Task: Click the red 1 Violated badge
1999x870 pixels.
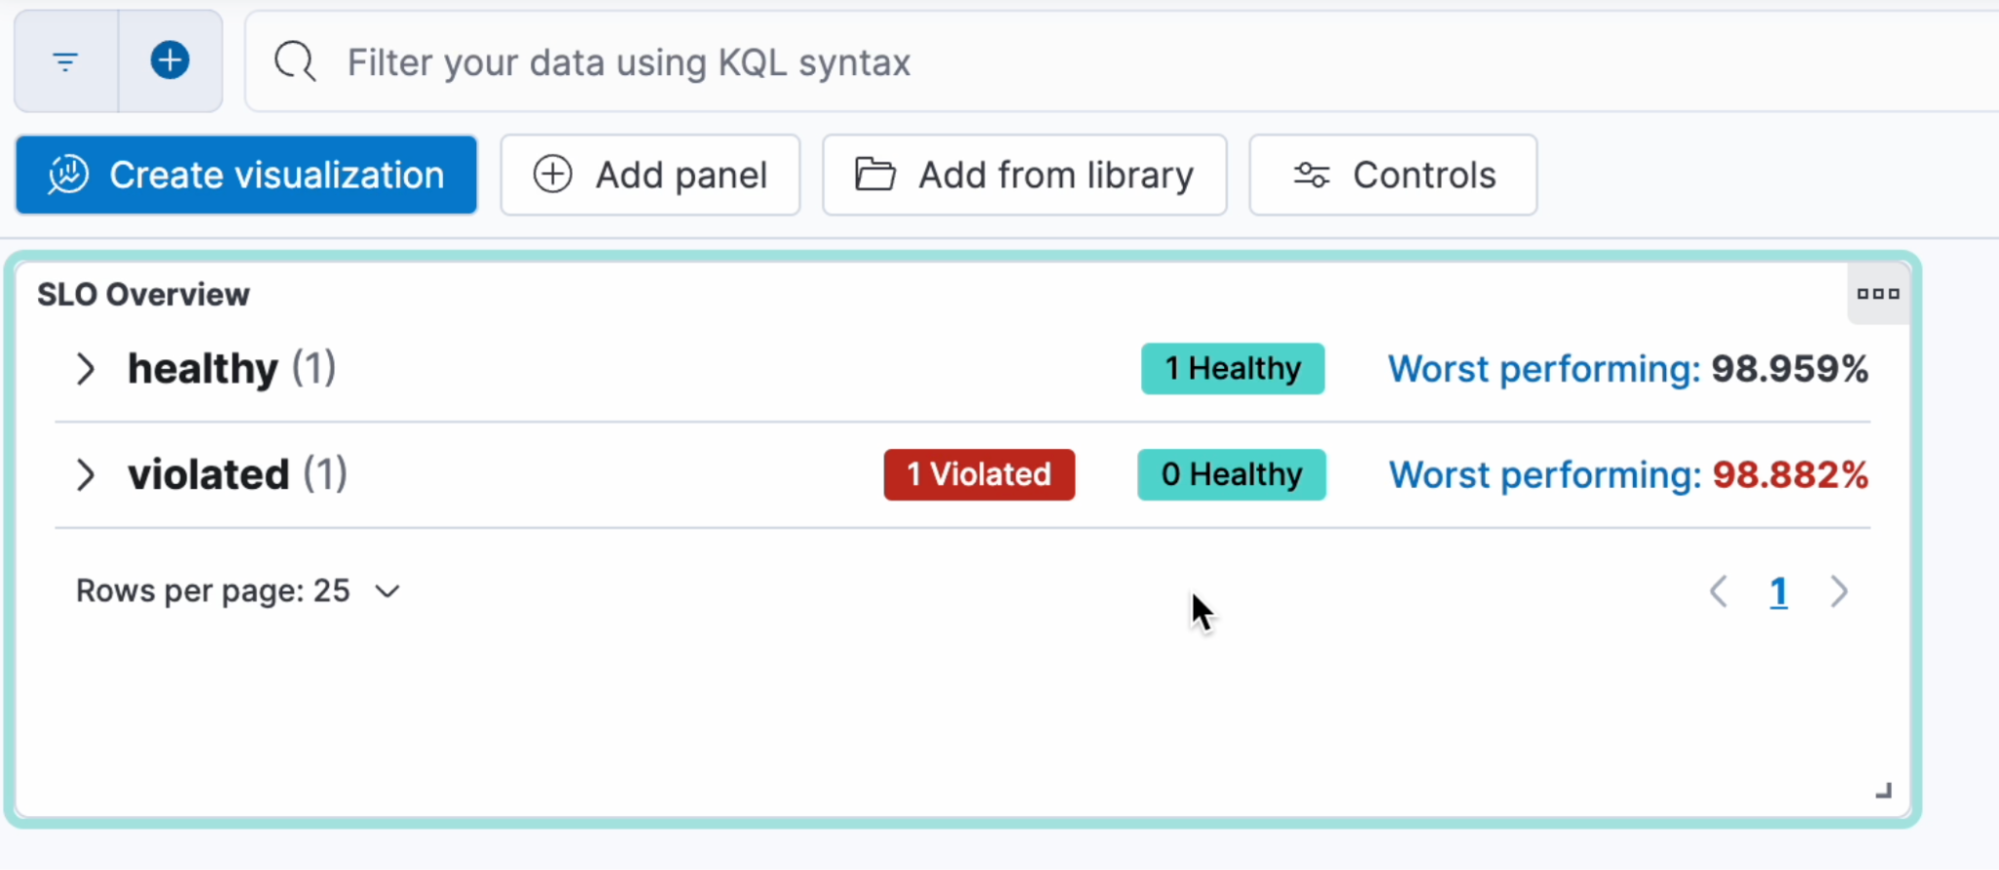Action: (978, 474)
